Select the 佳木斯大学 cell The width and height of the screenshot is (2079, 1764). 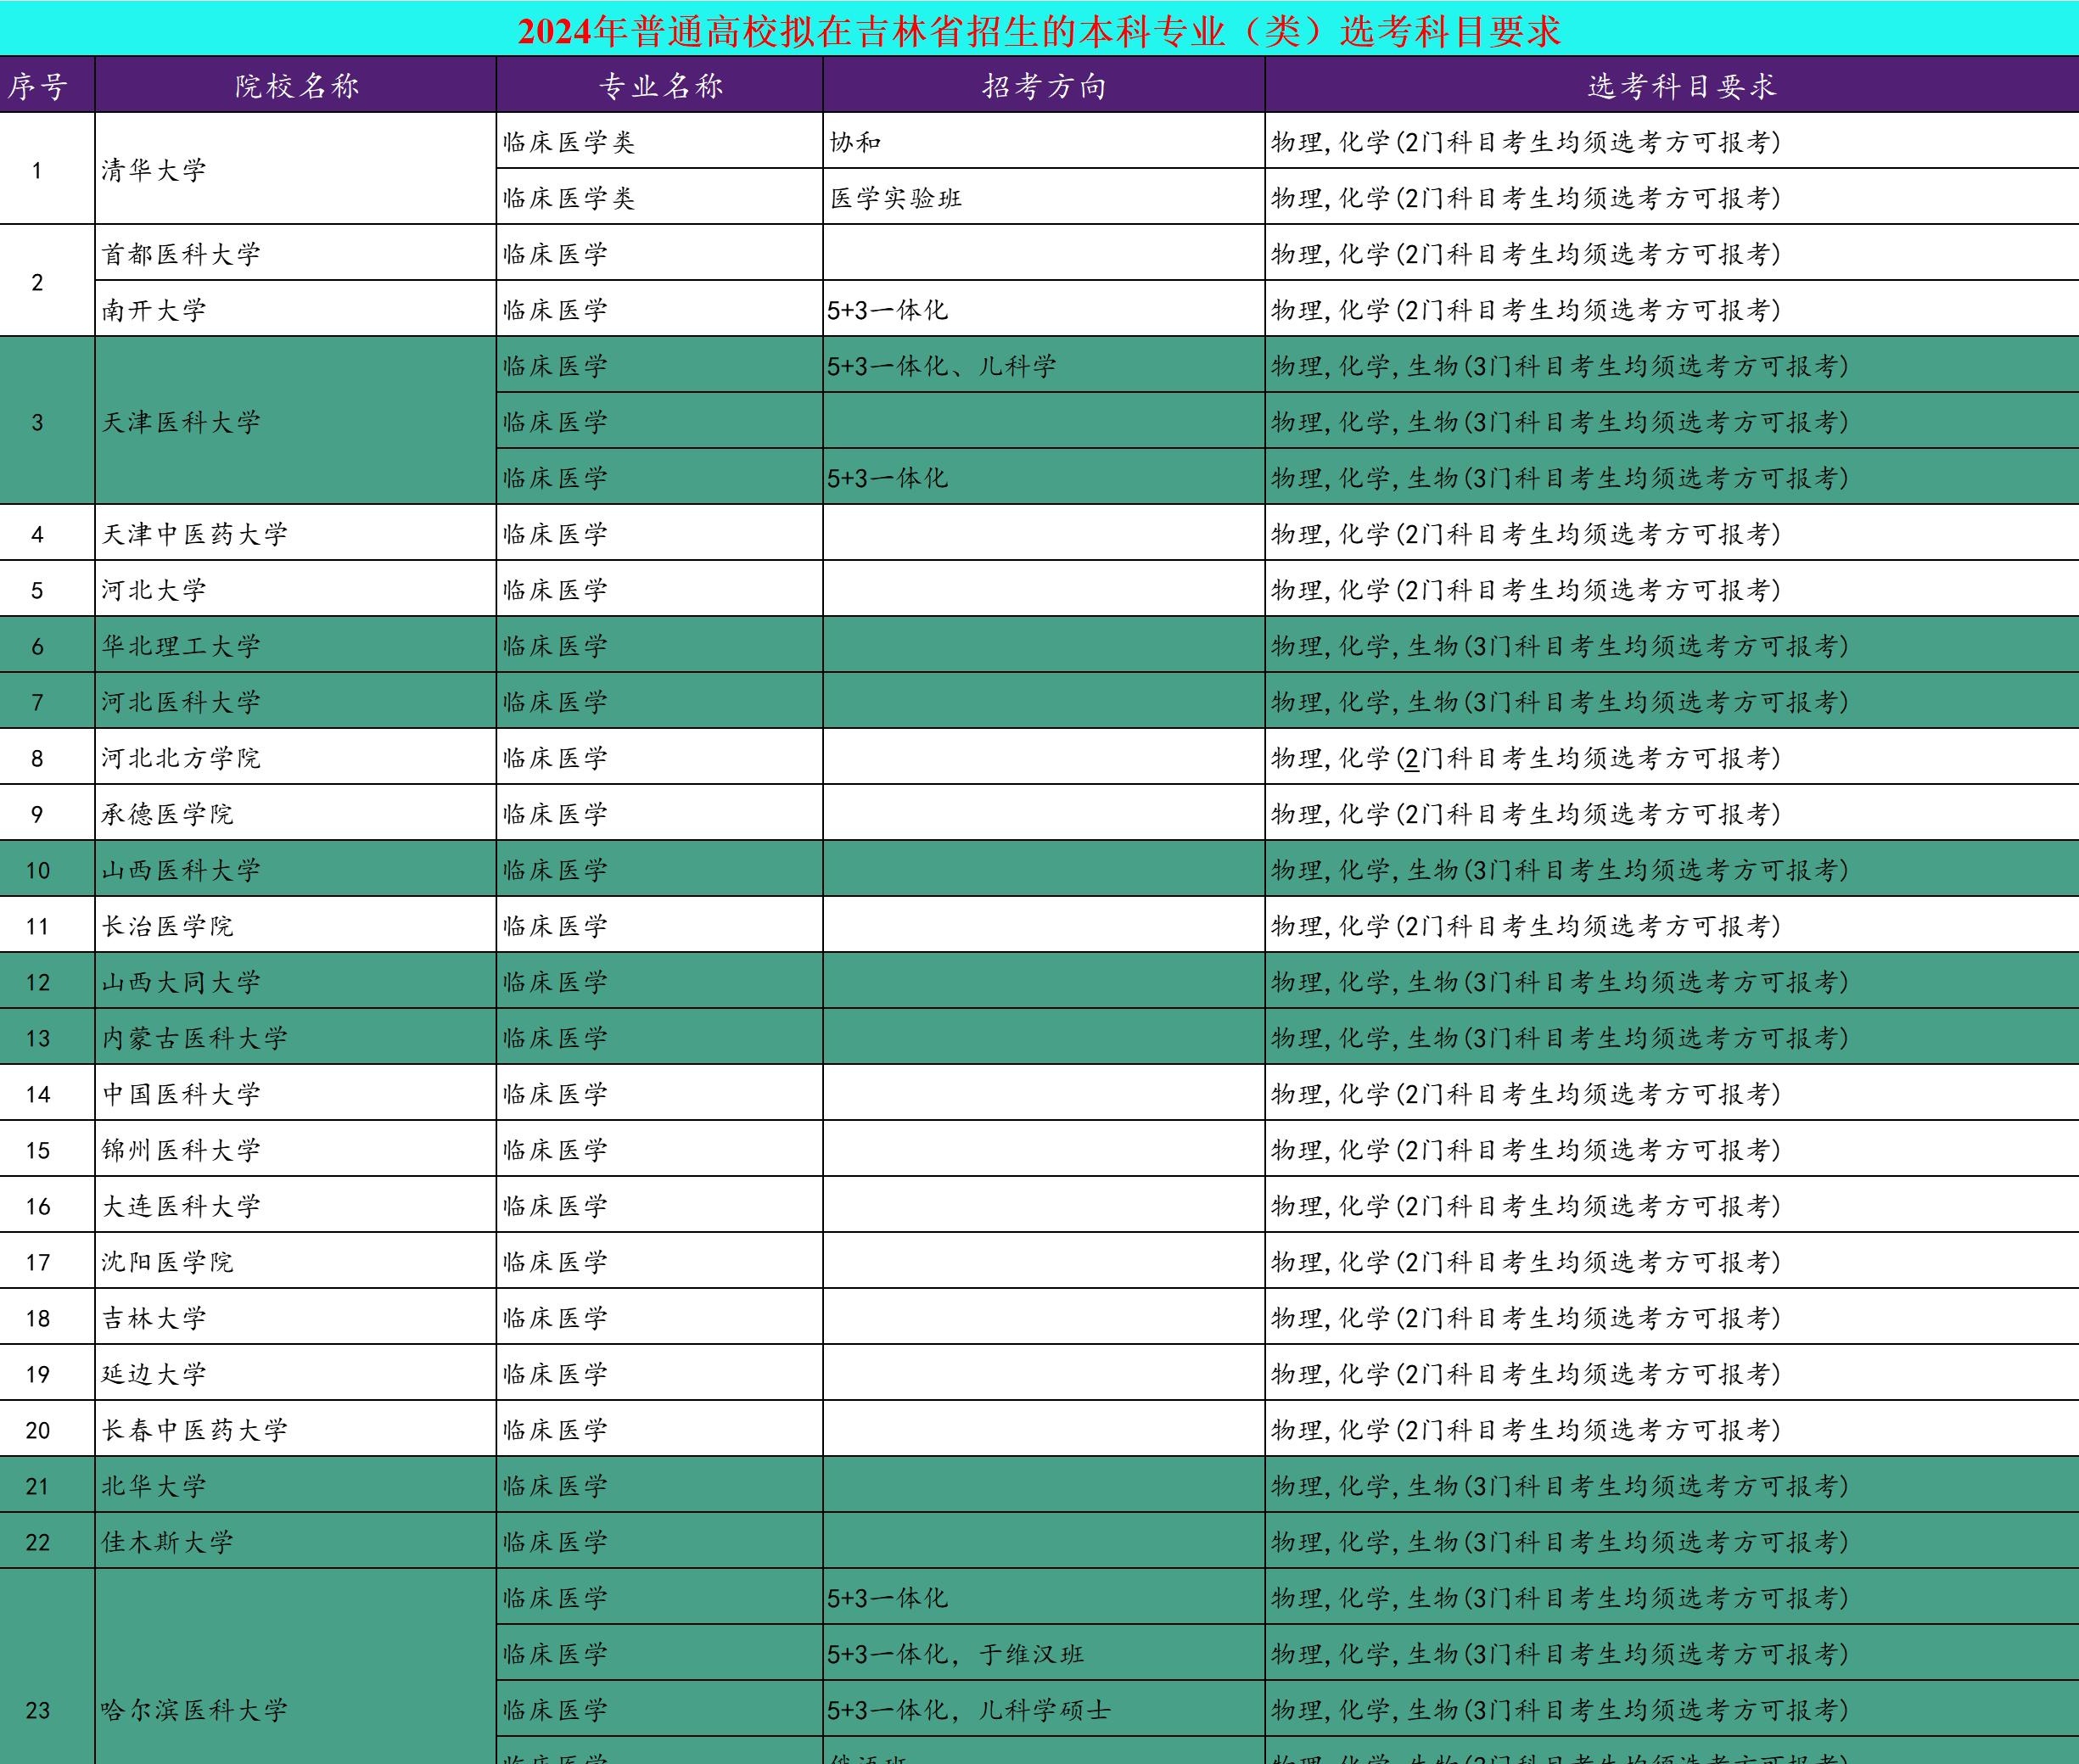(296, 1541)
